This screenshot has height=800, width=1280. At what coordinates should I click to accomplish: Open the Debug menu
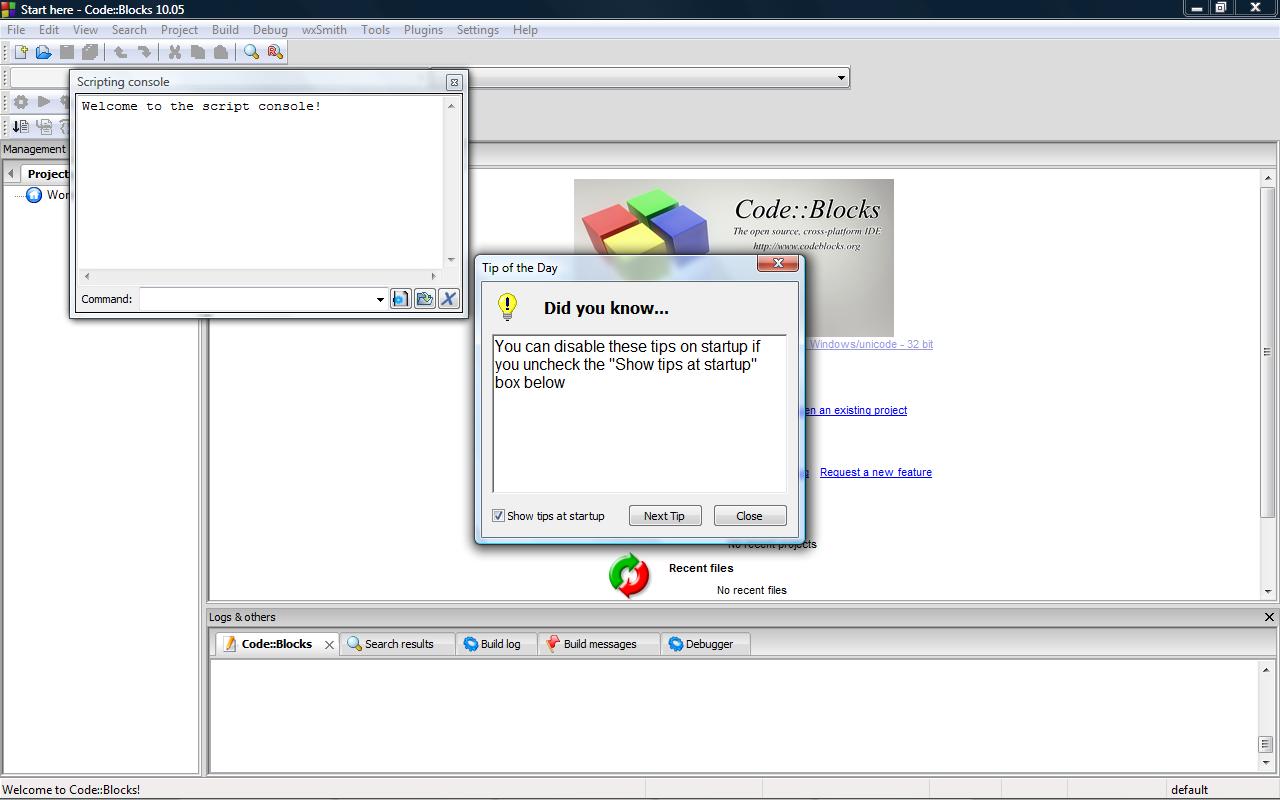(270, 30)
